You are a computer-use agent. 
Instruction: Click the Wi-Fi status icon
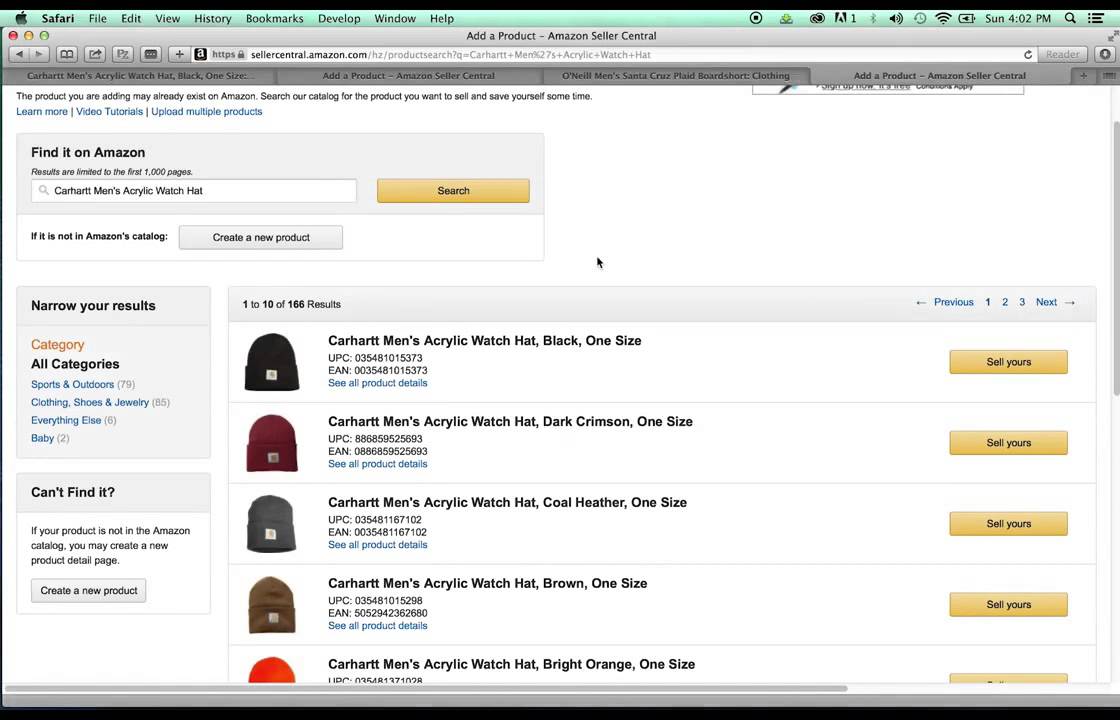943,19
